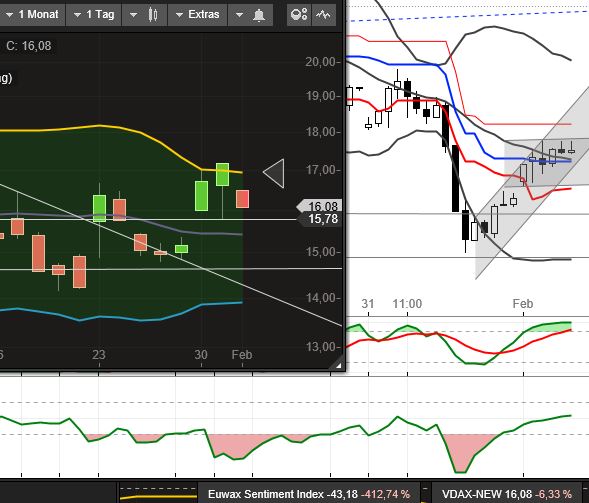Open the "1 Tag" interval dropdown
The image size is (589, 503).
tap(94, 15)
